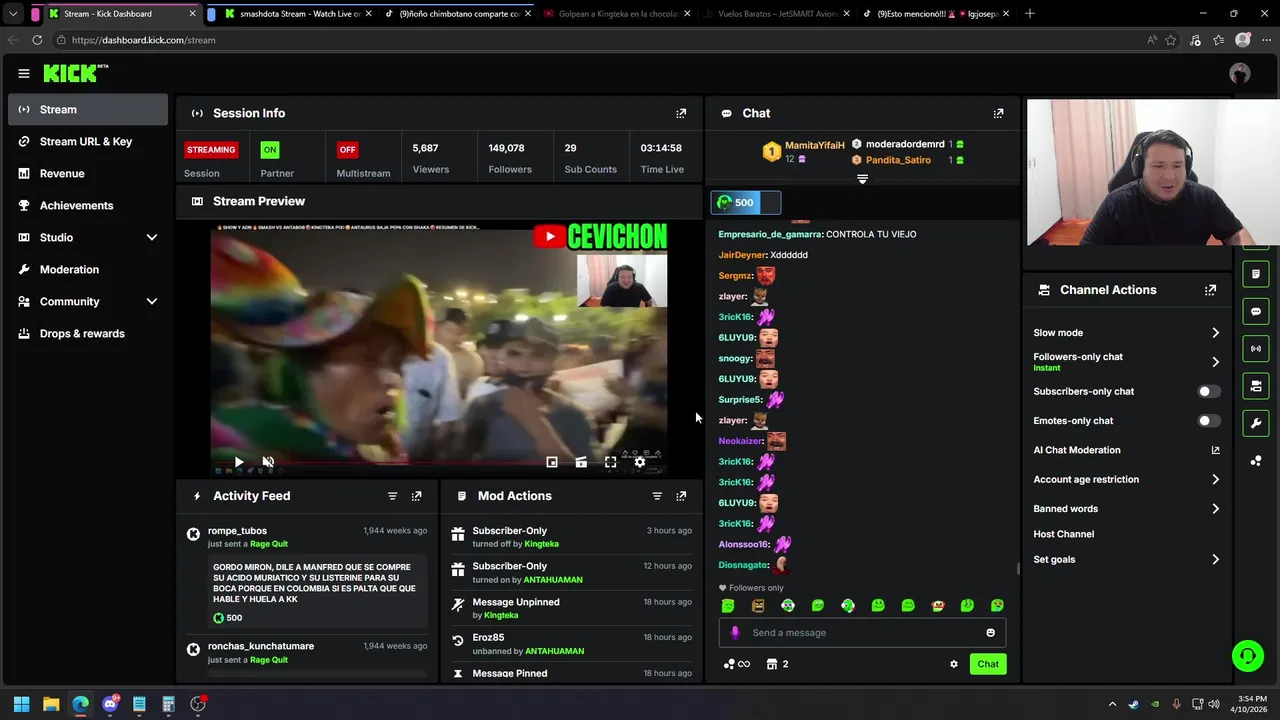Open Activity Feed filter options
This screenshot has width=1280, height=720.
[x=392, y=496]
